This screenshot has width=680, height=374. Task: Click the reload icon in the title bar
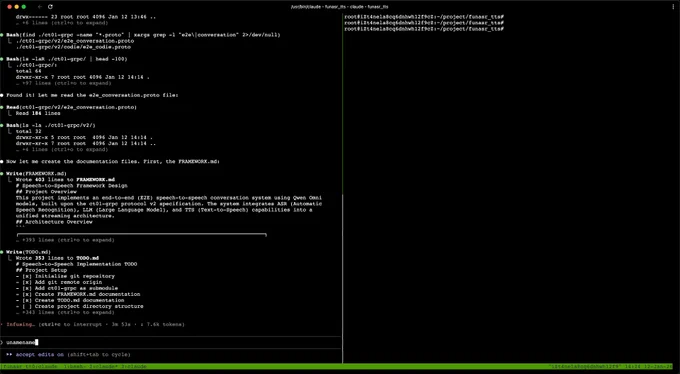click(50, 7)
